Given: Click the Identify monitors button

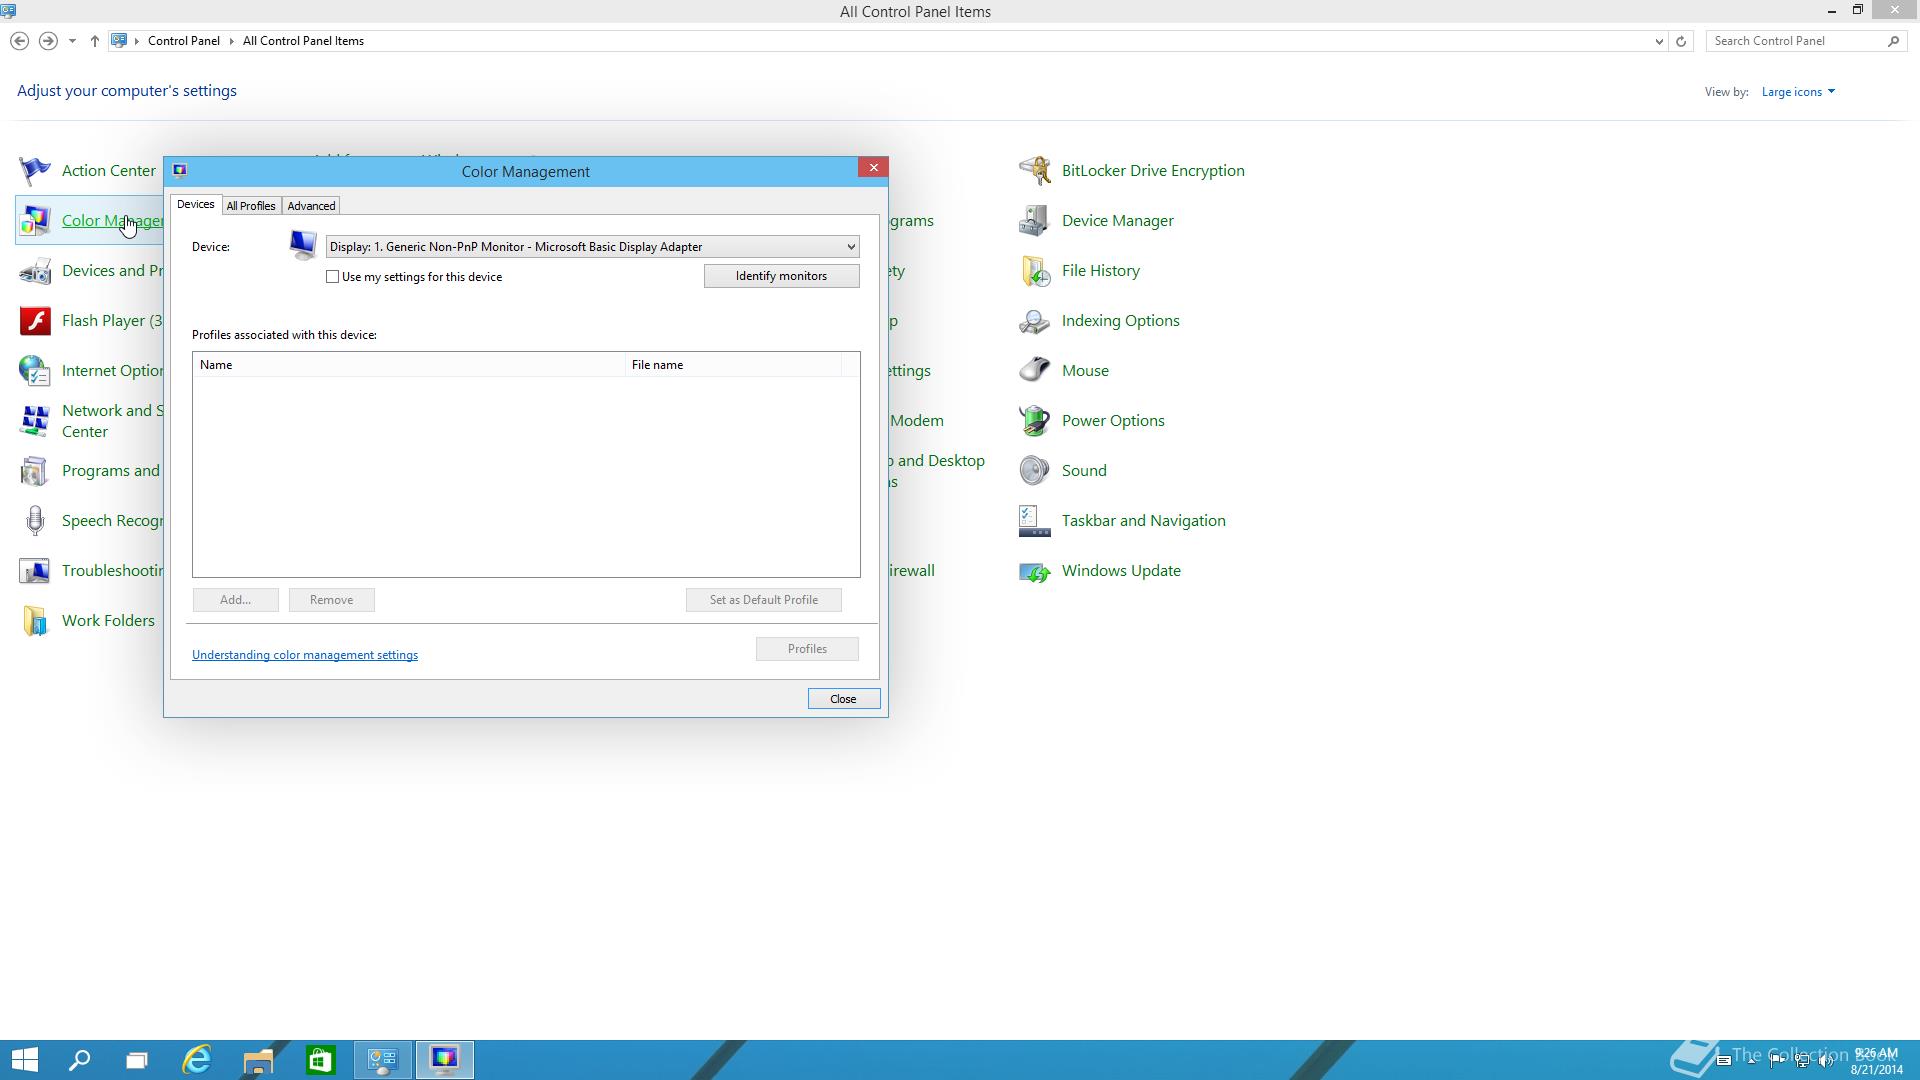Looking at the screenshot, I should (781, 276).
